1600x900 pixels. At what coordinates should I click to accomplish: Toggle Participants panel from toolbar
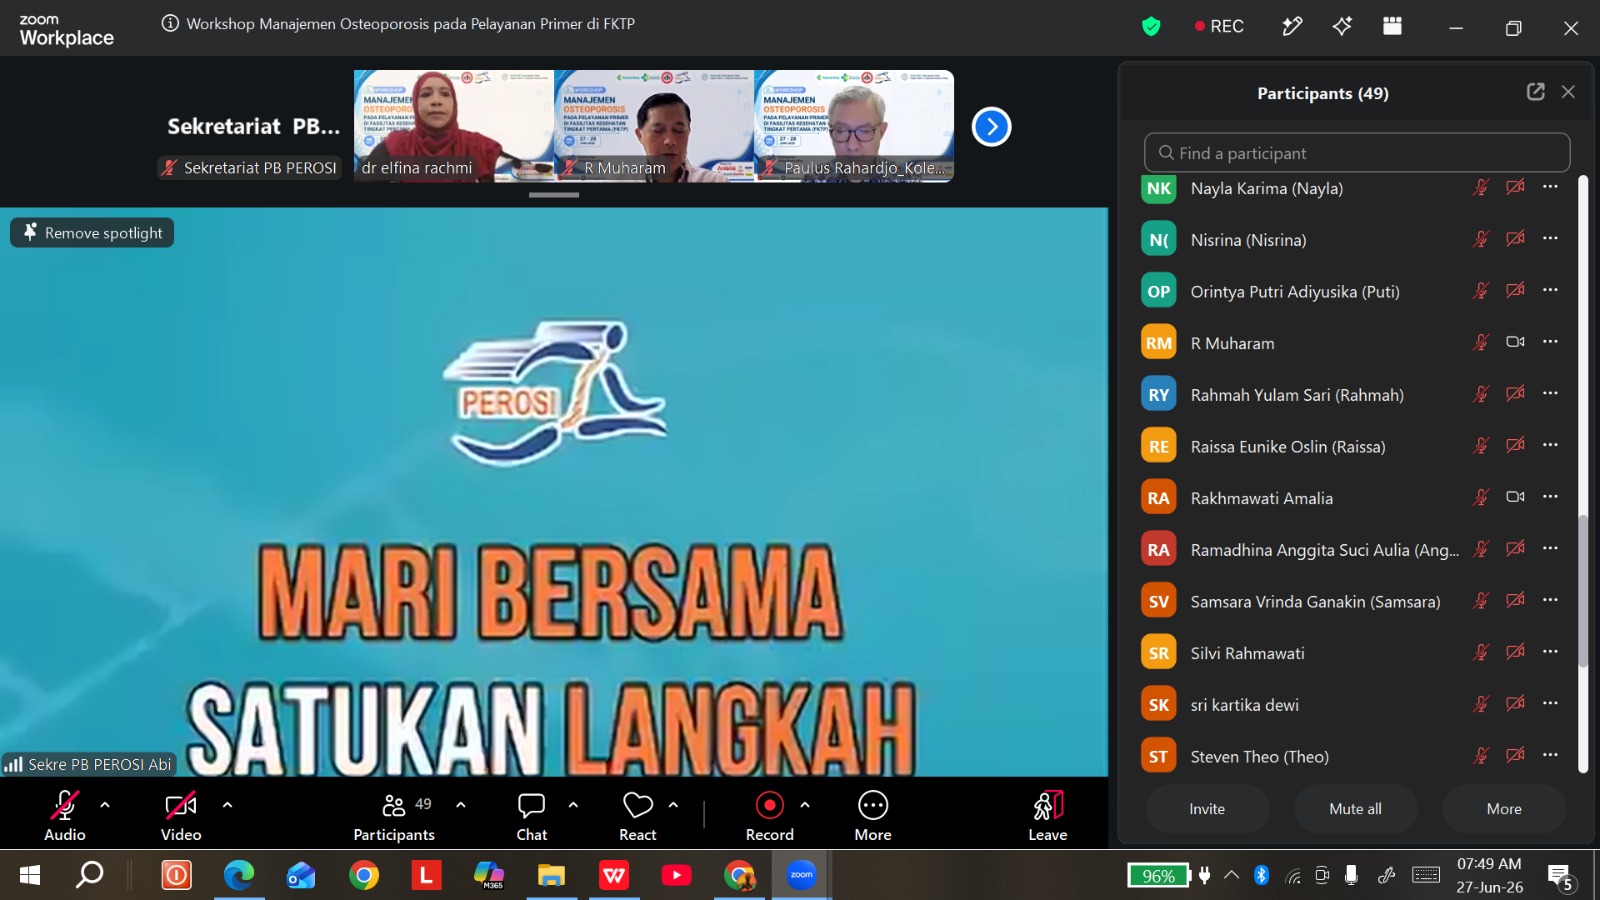394,815
